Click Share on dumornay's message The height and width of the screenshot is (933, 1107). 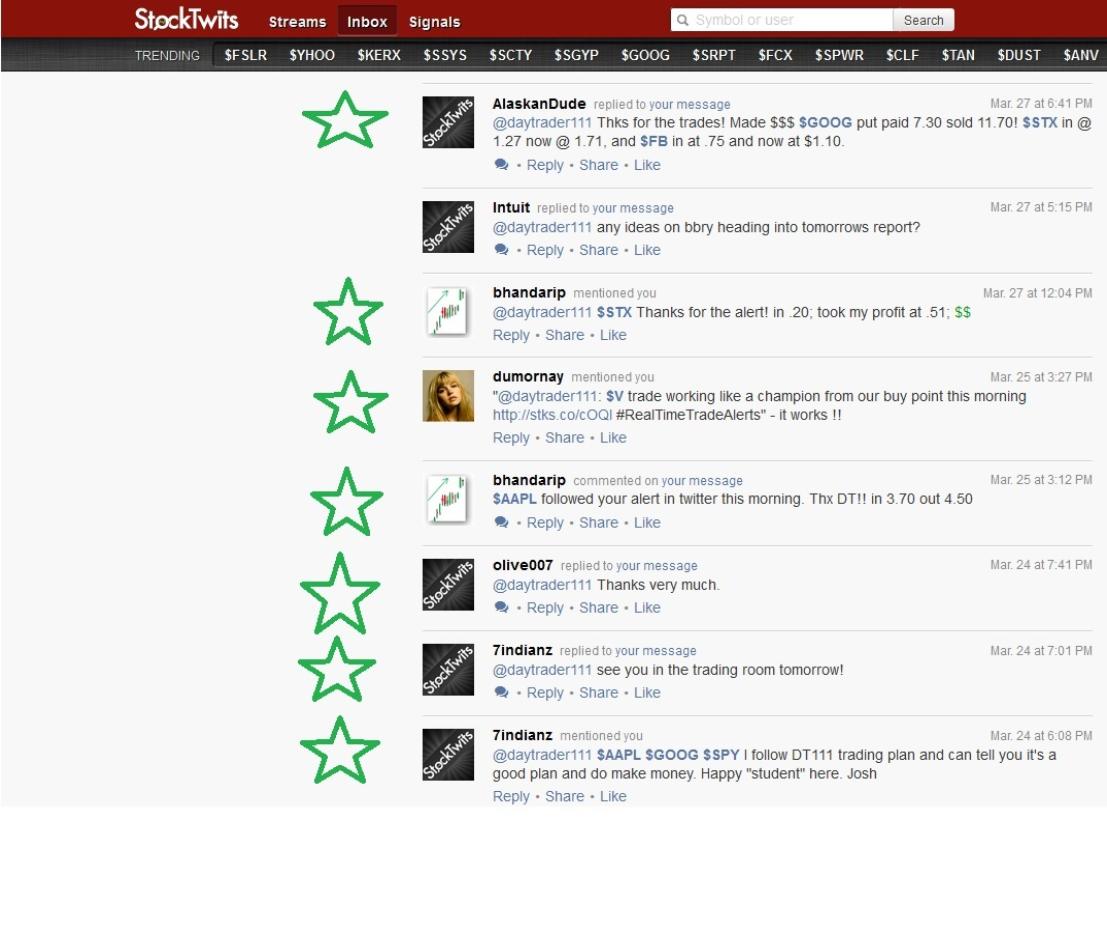pos(564,438)
